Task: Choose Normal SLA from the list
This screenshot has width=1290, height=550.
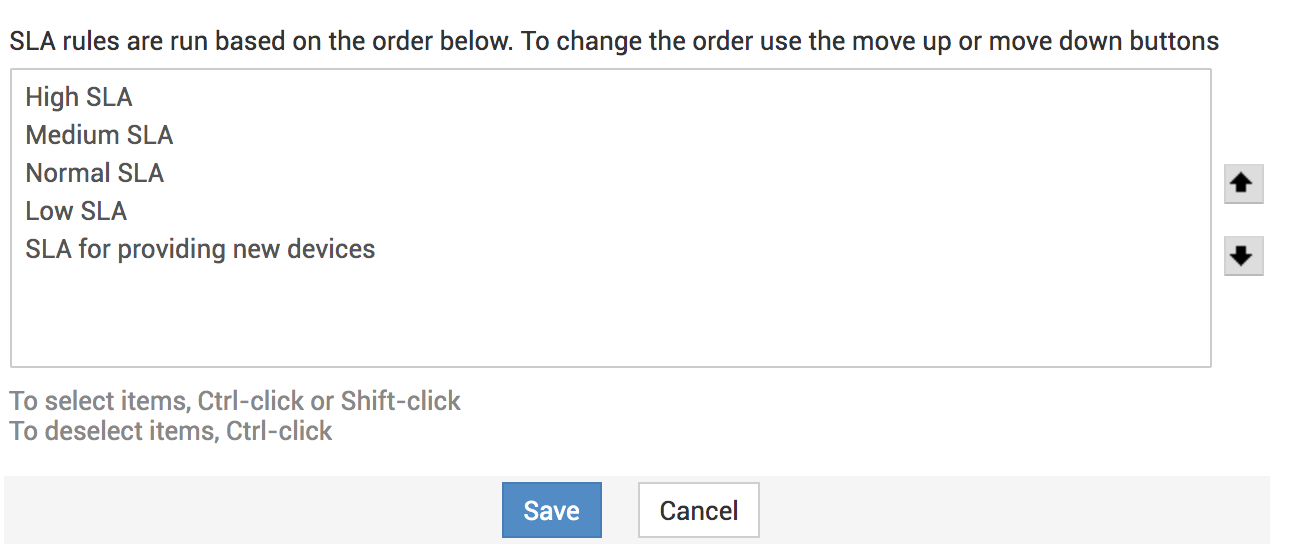Action: 94,173
